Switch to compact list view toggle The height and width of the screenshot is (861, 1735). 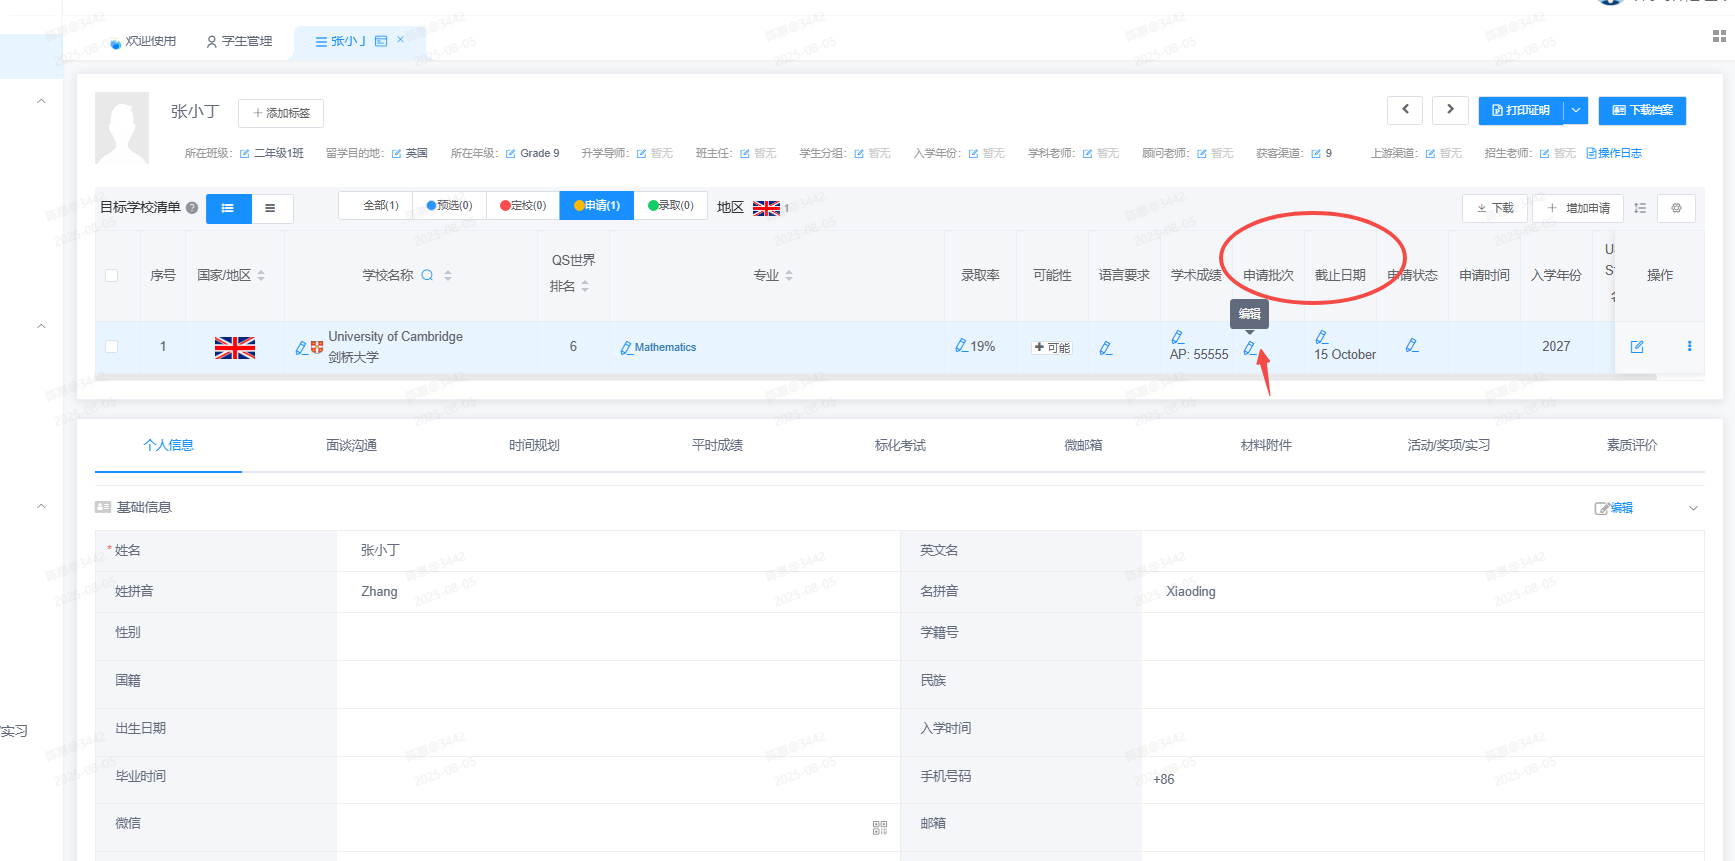(270, 208)
